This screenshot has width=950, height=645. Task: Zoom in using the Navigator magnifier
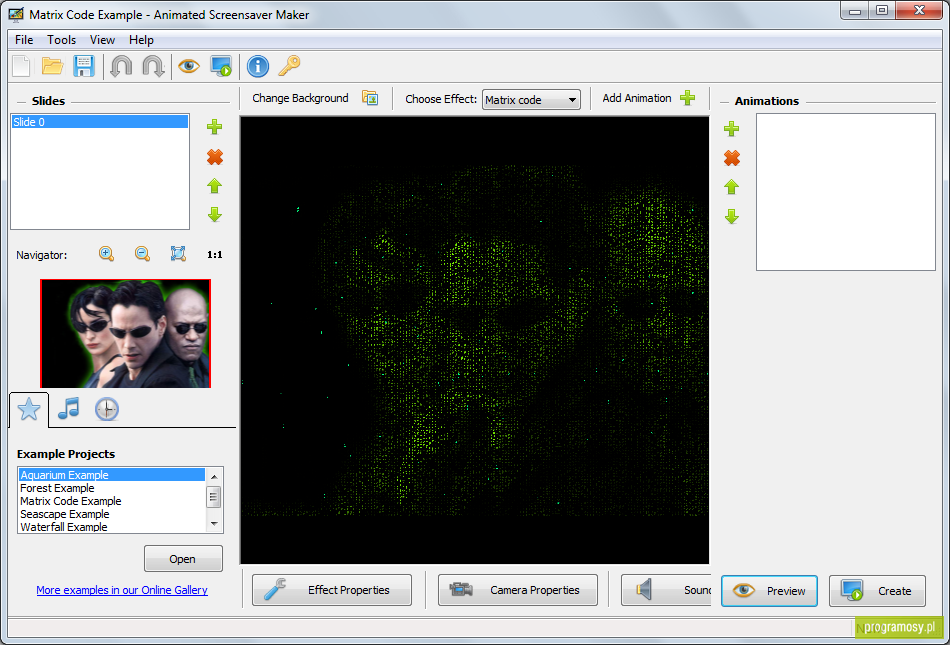107,254
